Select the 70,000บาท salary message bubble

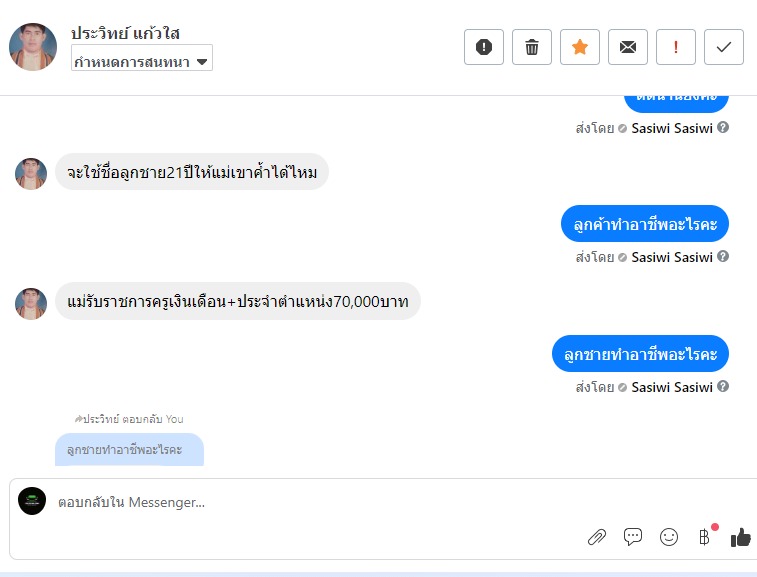[x=237, y=301]
